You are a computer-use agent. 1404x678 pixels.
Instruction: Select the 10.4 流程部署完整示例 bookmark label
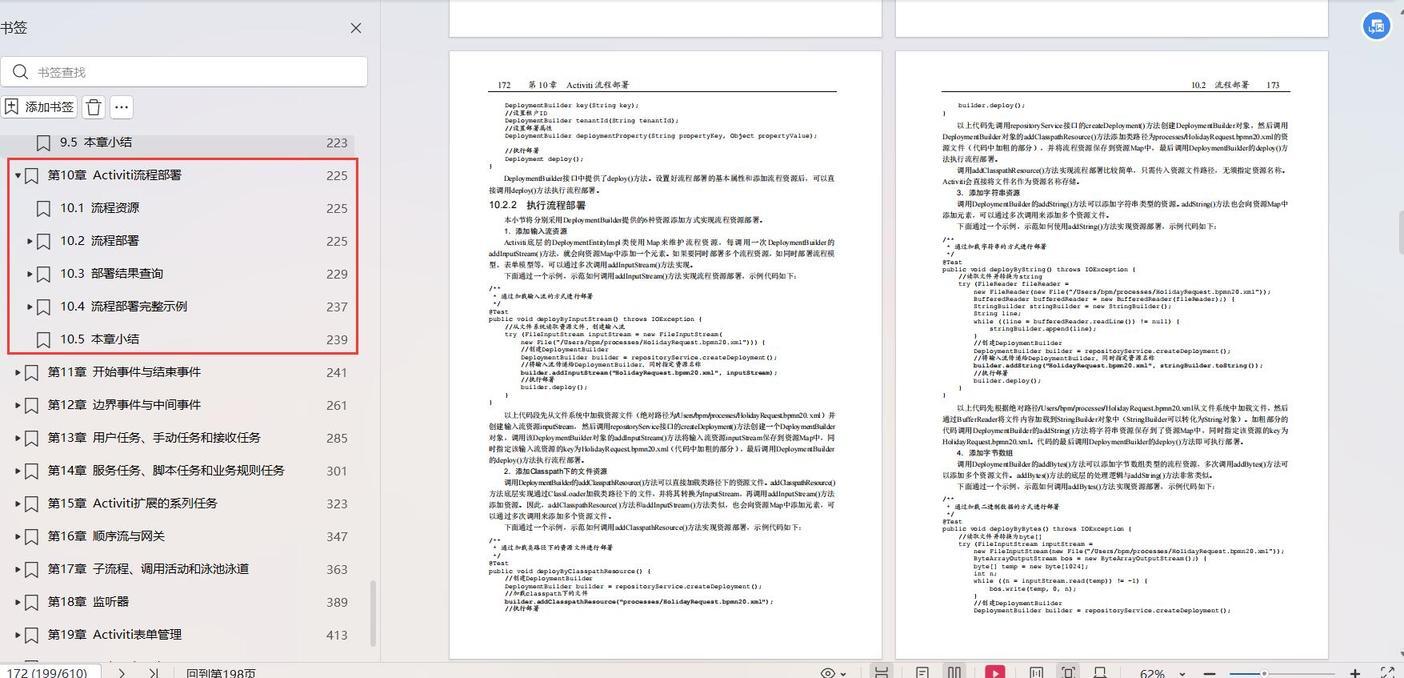click(x=123, y=306)
